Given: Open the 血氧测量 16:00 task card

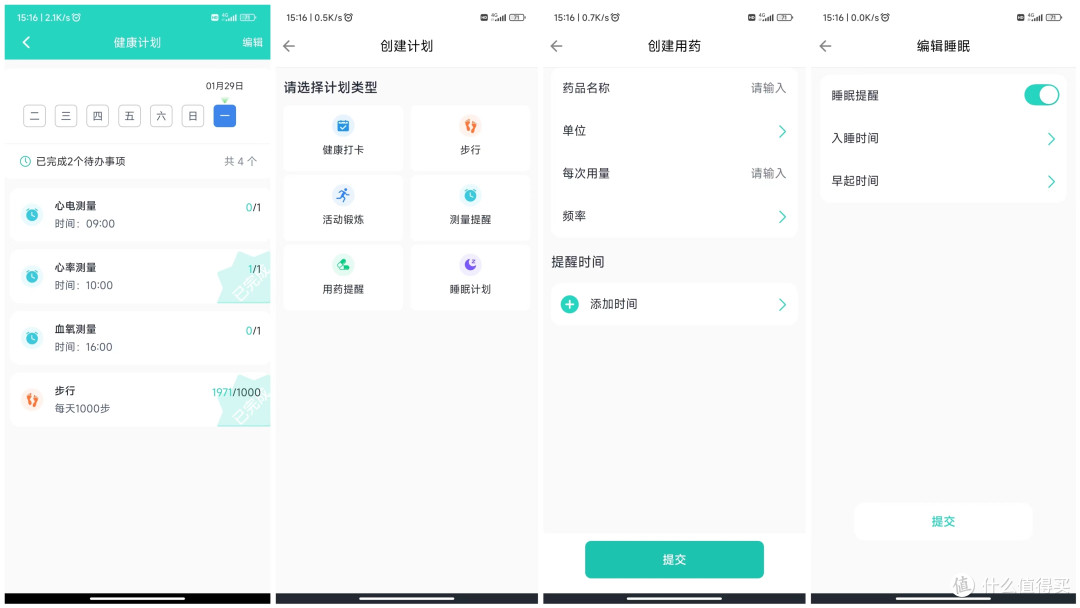Looking at the screenshot, I should click(140, 338).
